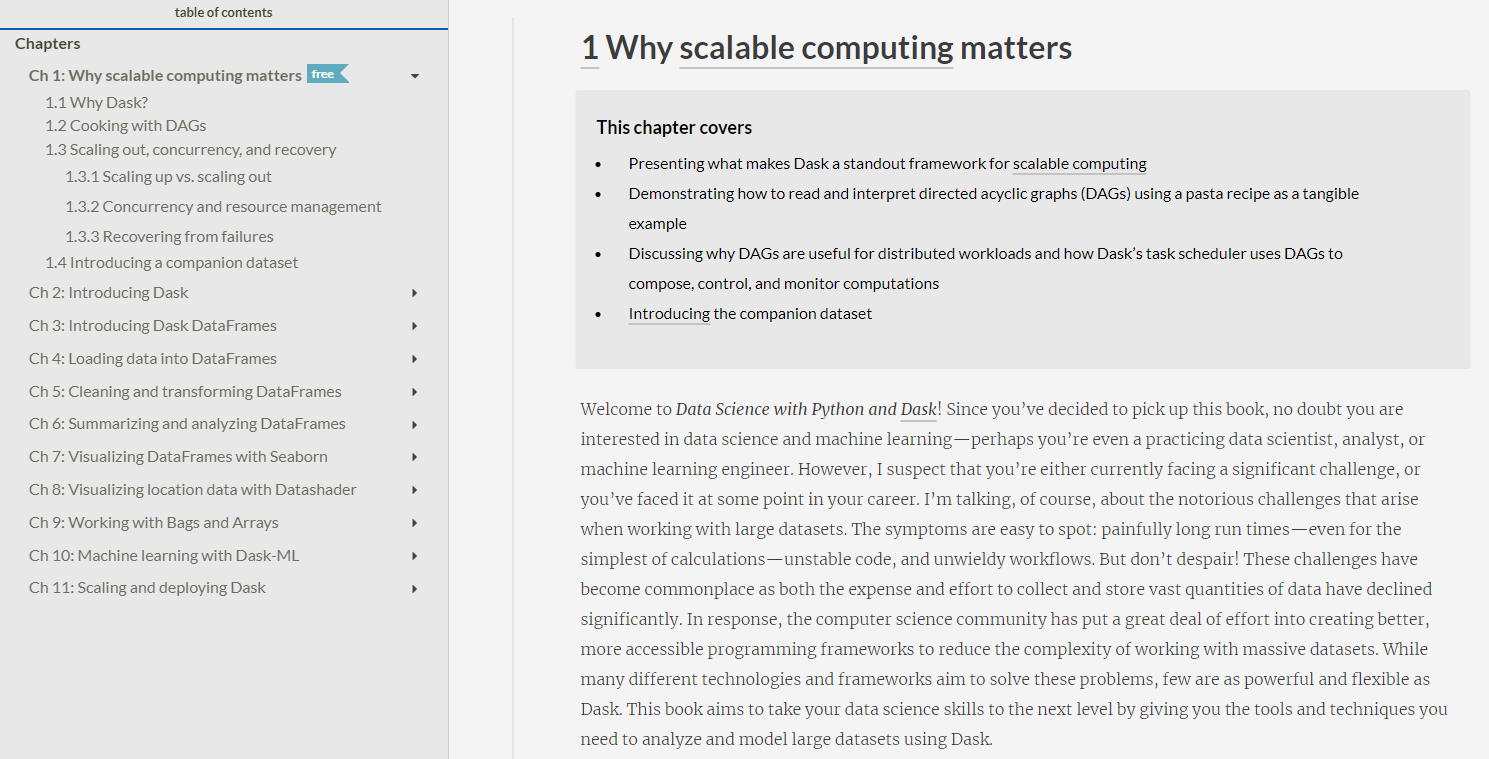Expand Ch 6: Summarizing and analyzing arrow
The image size is (1489, 759).
coord(415,425)
